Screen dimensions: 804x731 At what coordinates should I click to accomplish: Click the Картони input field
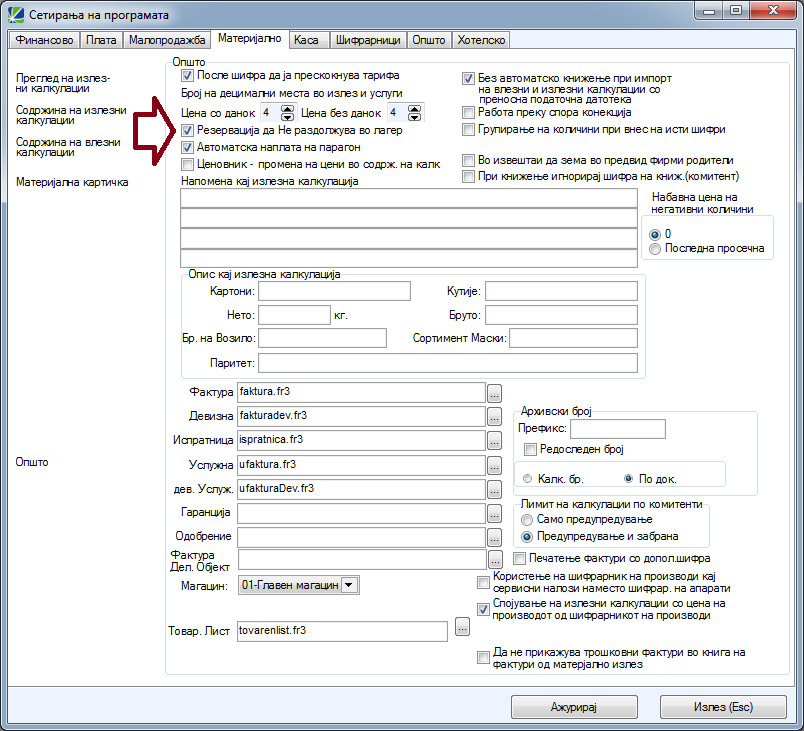(x=334, y=291)
